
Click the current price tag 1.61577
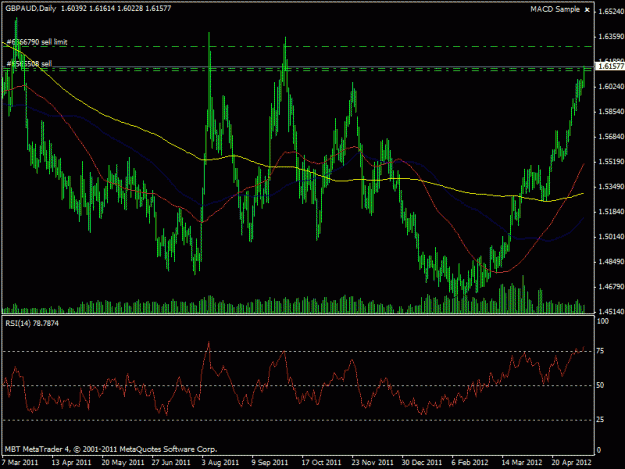pos(609,66)
